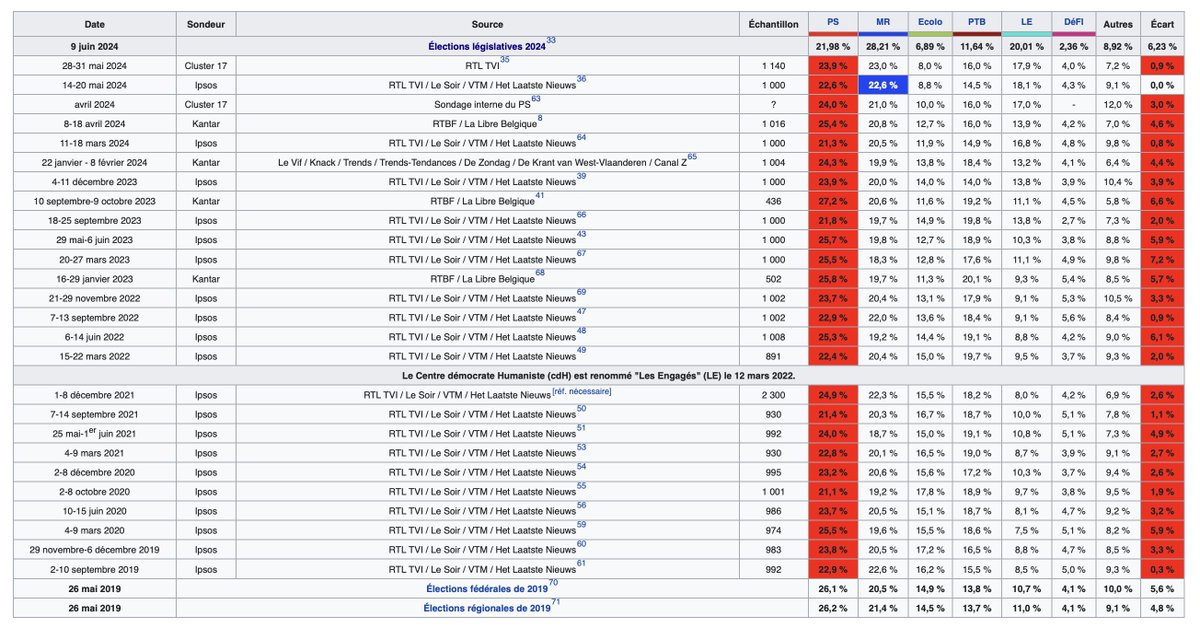Click the Le Vif / Knack source text
Image resolution: width=1200 pixels, height=628 pixels.
[481, 163]
